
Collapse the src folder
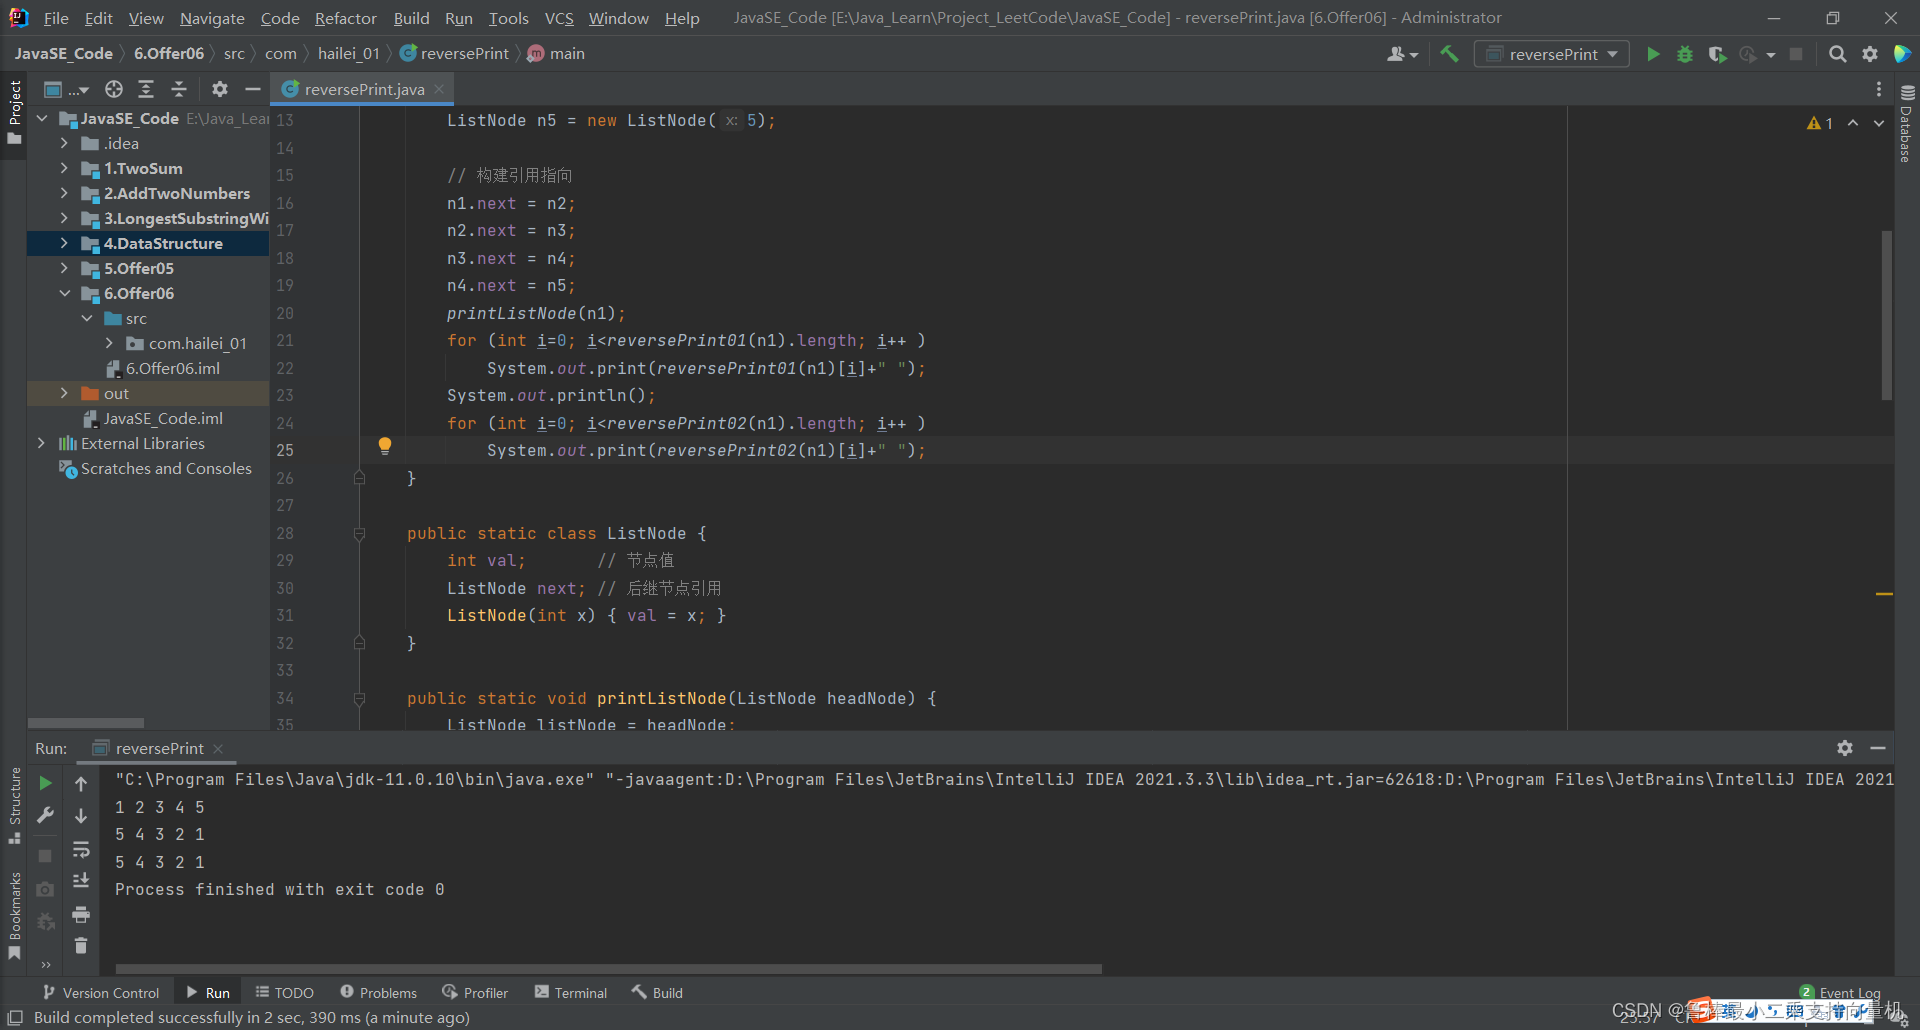click(87, 318)
